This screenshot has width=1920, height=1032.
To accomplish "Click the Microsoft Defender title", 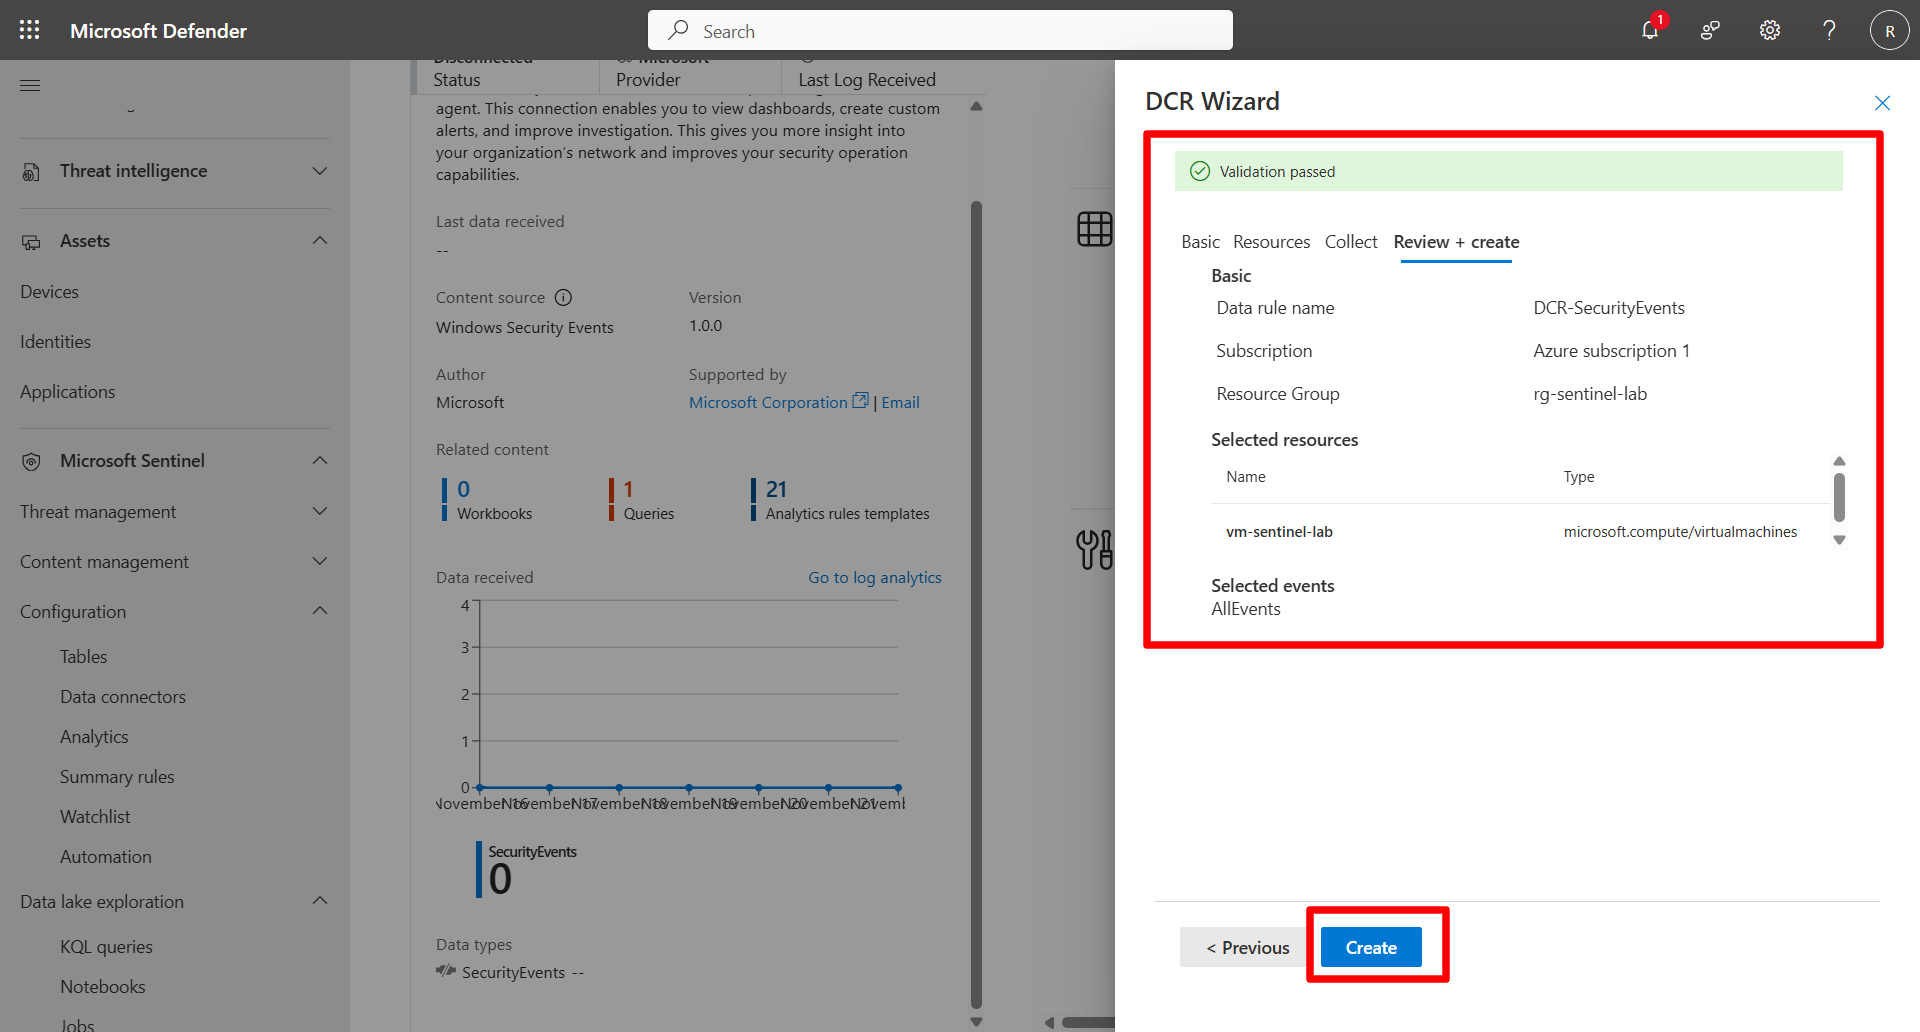I will [158, 30].
